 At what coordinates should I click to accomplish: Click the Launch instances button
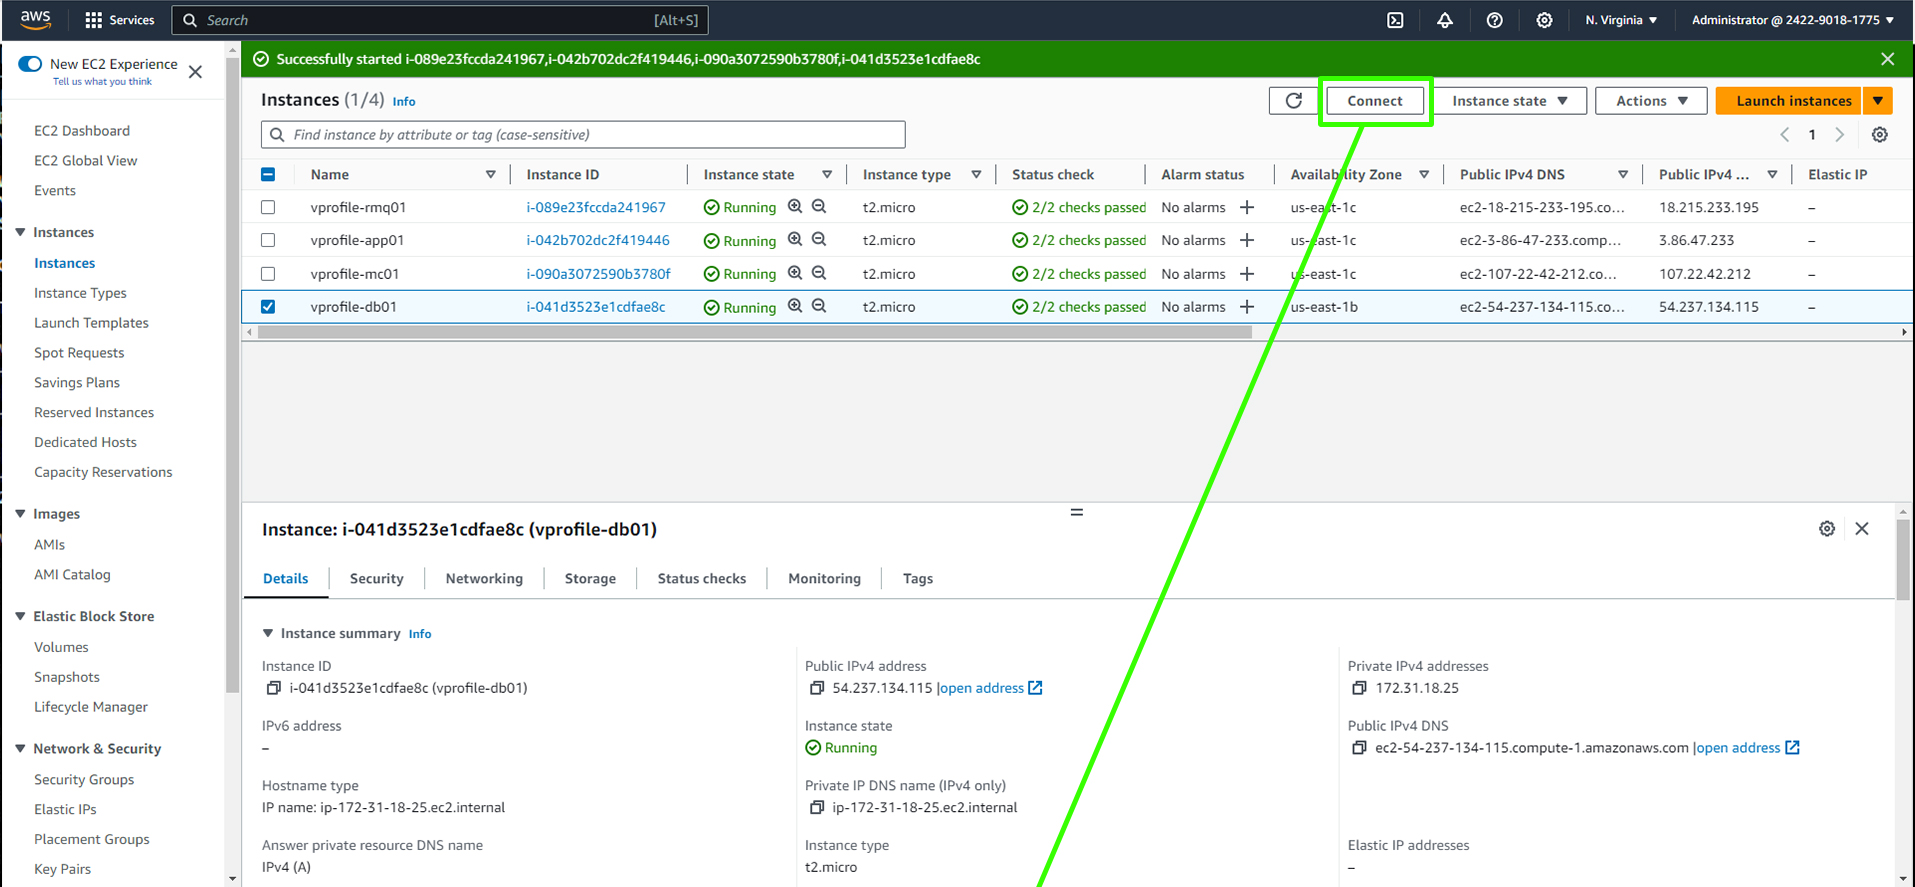coord(1789,101)
